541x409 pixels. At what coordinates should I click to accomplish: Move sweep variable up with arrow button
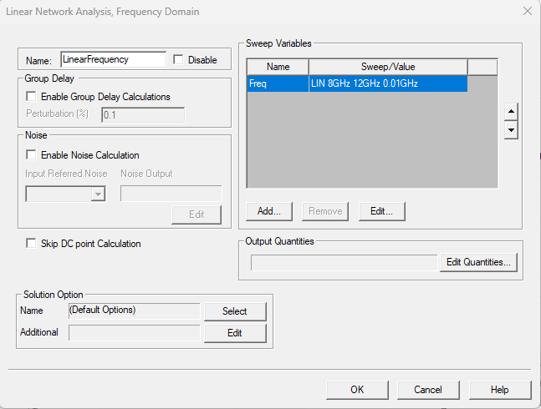click(x=511, y=111)
